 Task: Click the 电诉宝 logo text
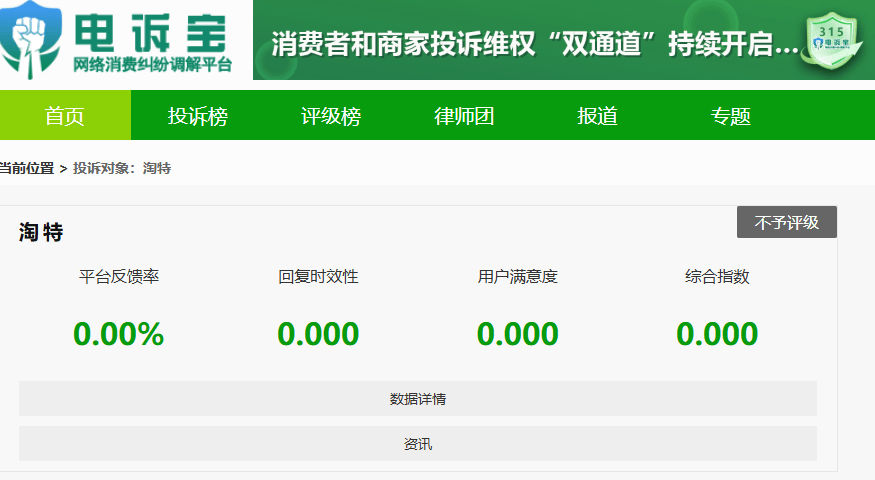(x=152, y=30)
